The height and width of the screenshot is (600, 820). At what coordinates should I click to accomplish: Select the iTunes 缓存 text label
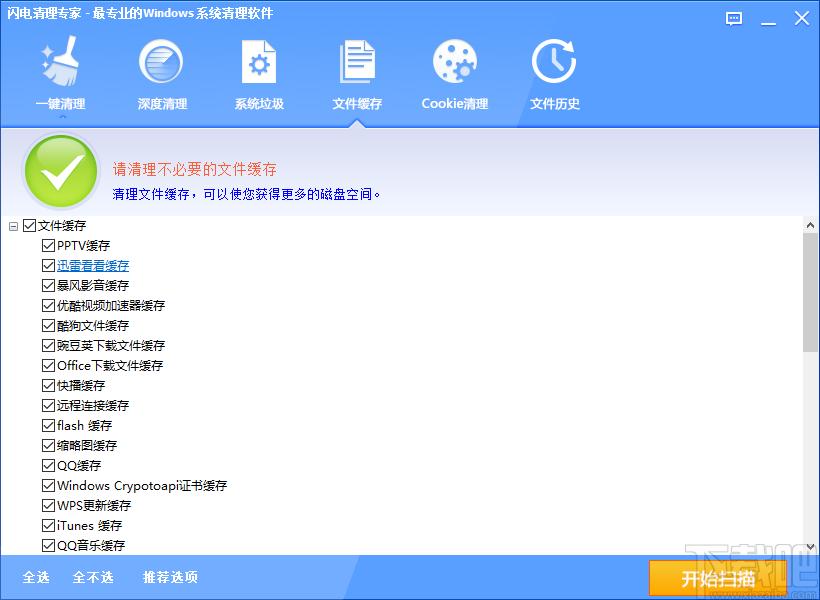pyautogui.click(x=89, y=525)
